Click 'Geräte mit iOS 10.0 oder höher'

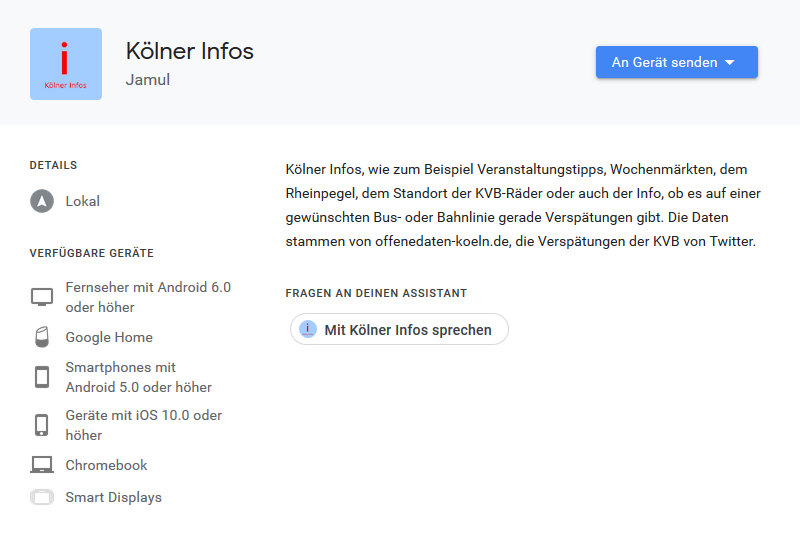(143, 425)
